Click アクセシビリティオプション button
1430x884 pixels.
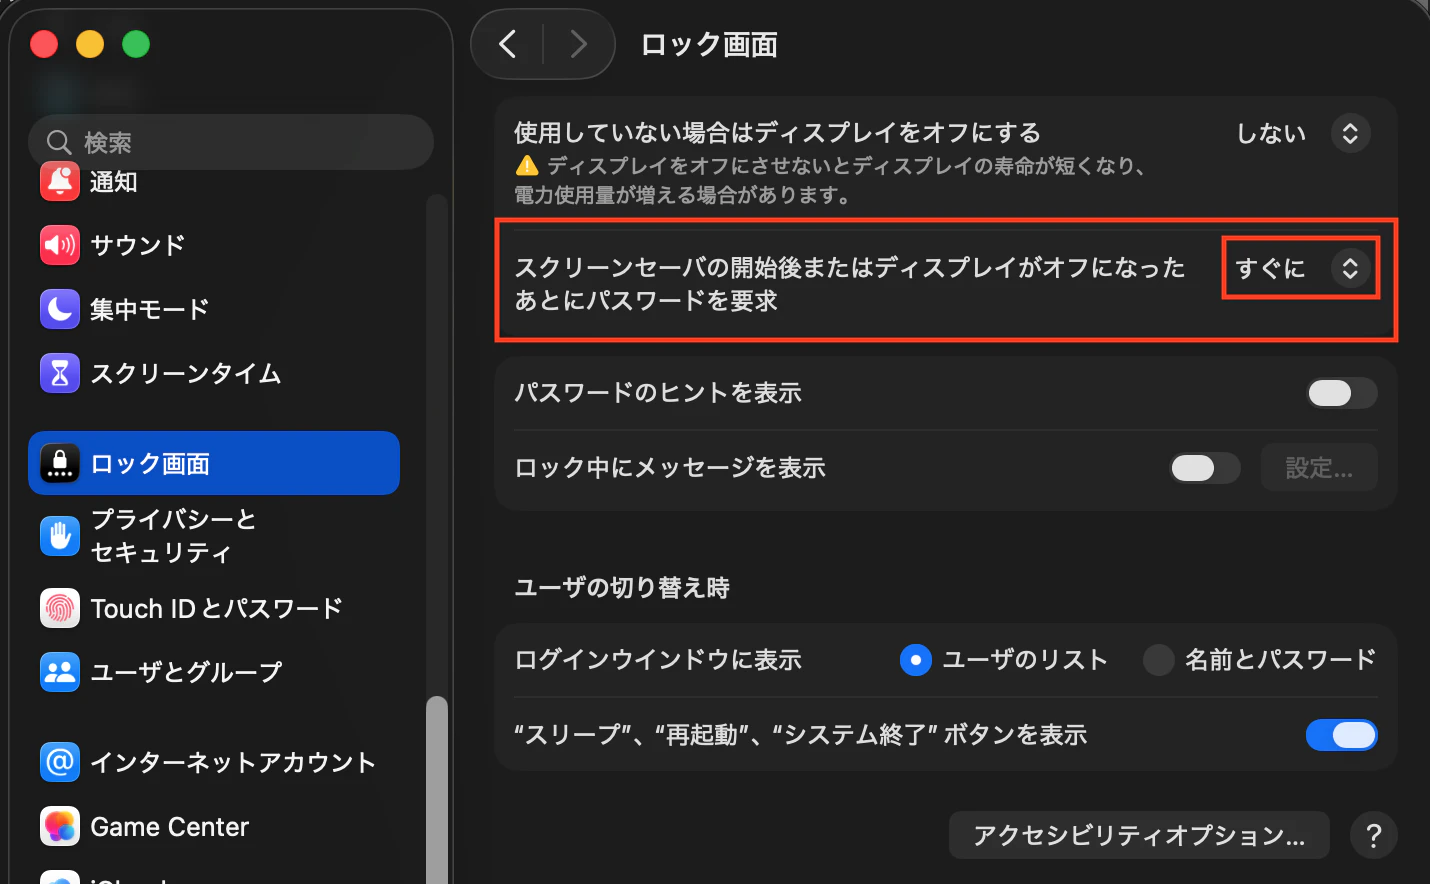[x=1139, y=835]
